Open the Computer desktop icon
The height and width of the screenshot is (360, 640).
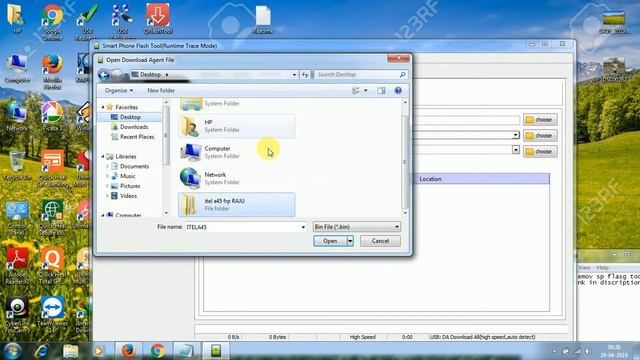[17, 68]
